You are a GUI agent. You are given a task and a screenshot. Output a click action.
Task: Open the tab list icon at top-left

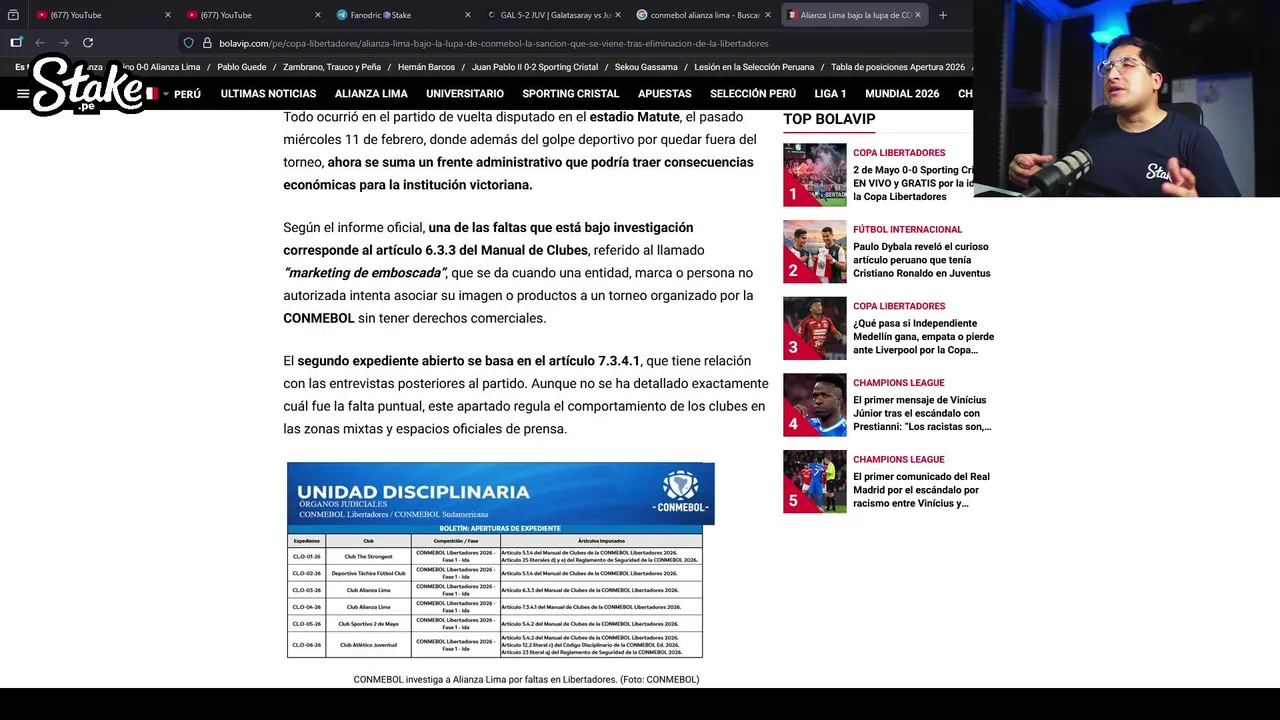[x=13, y=15]
